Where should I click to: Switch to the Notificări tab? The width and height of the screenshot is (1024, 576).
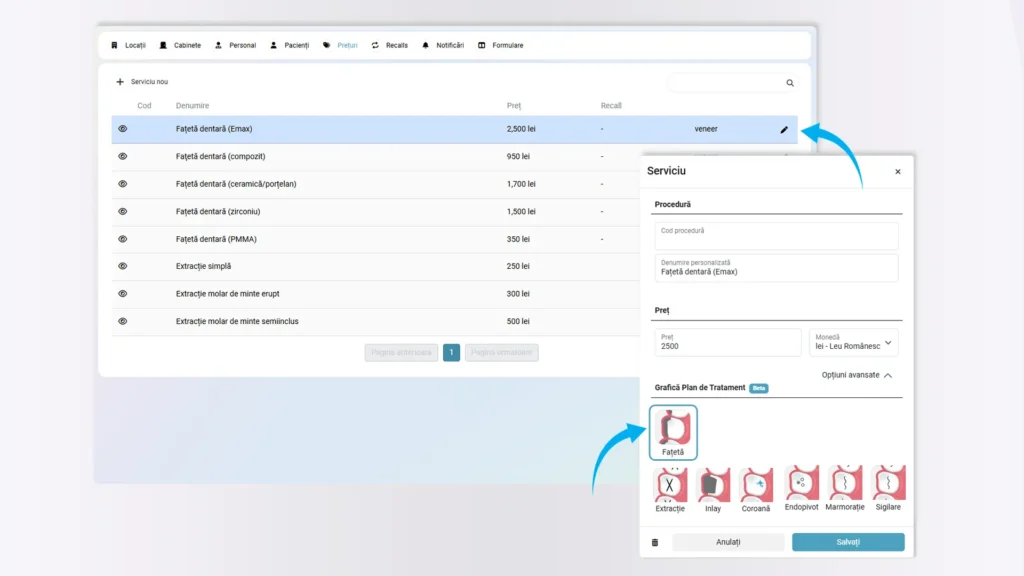coord(443,45)
